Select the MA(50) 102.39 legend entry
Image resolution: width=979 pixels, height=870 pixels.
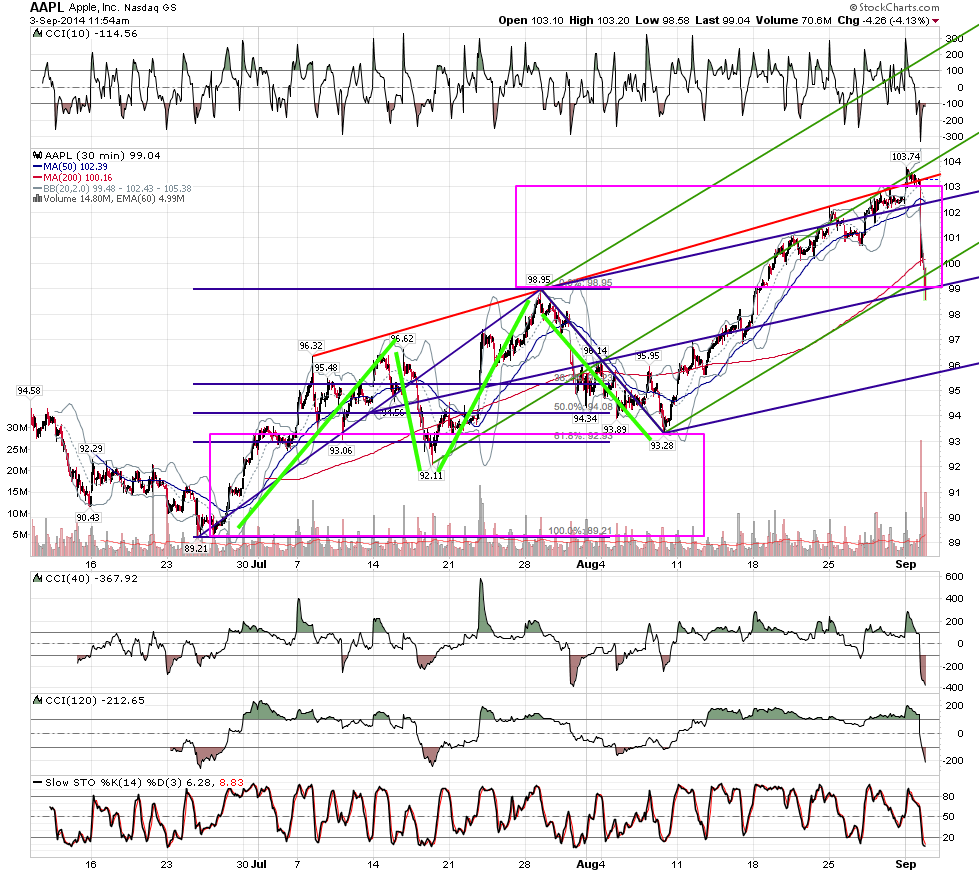pos(70,167)
